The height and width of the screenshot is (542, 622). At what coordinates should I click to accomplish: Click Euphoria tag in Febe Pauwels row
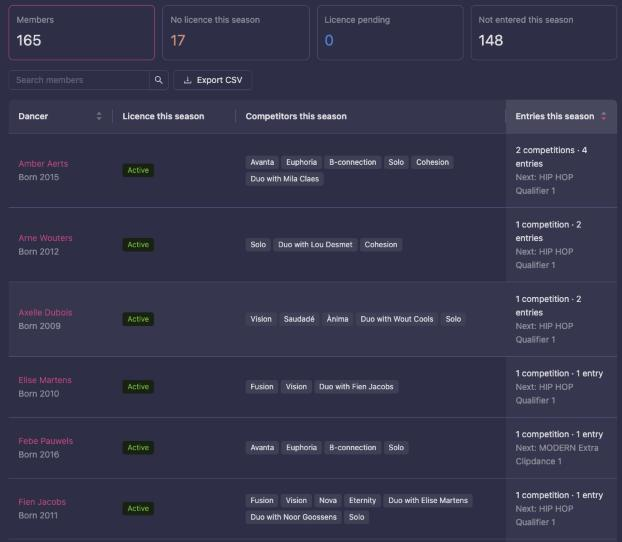tap(301, 448)
